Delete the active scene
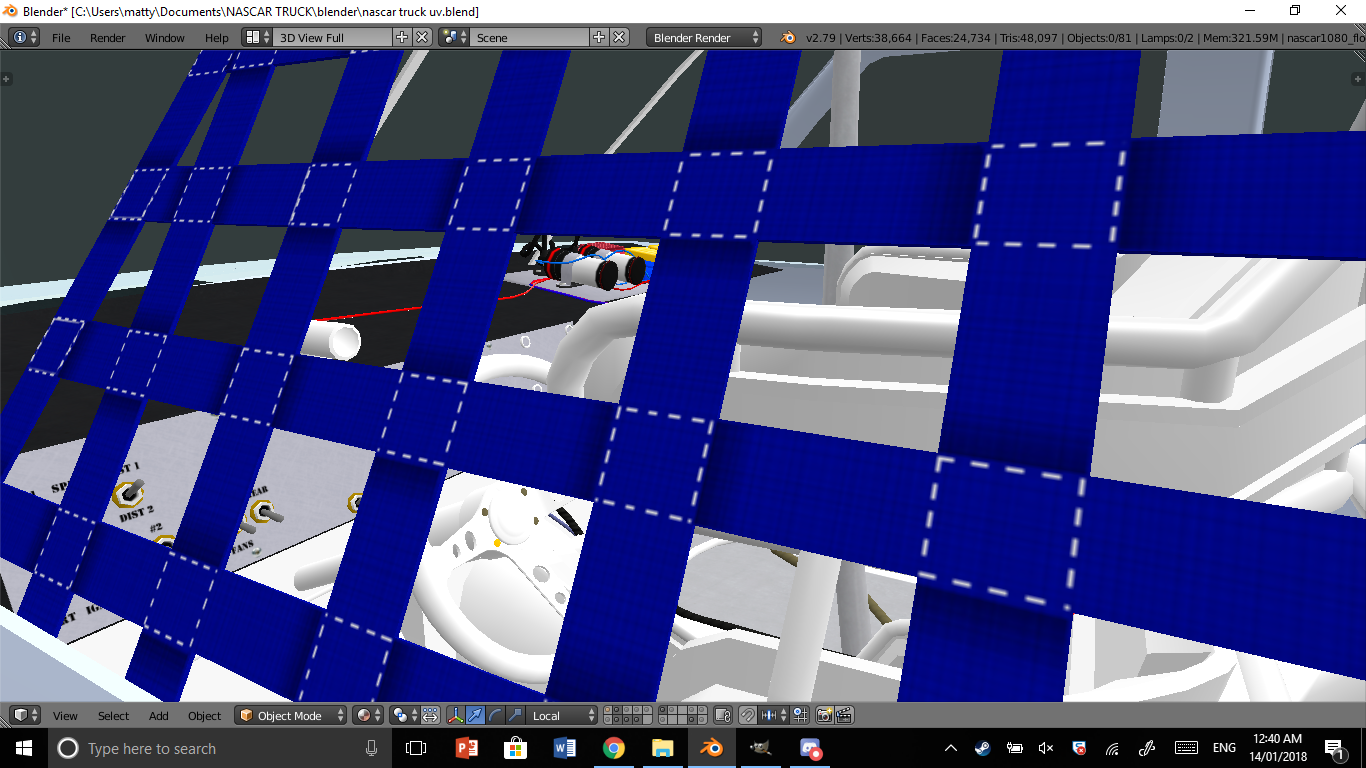1366x768 pixels. pyautogui.click(x=619, y=37)
